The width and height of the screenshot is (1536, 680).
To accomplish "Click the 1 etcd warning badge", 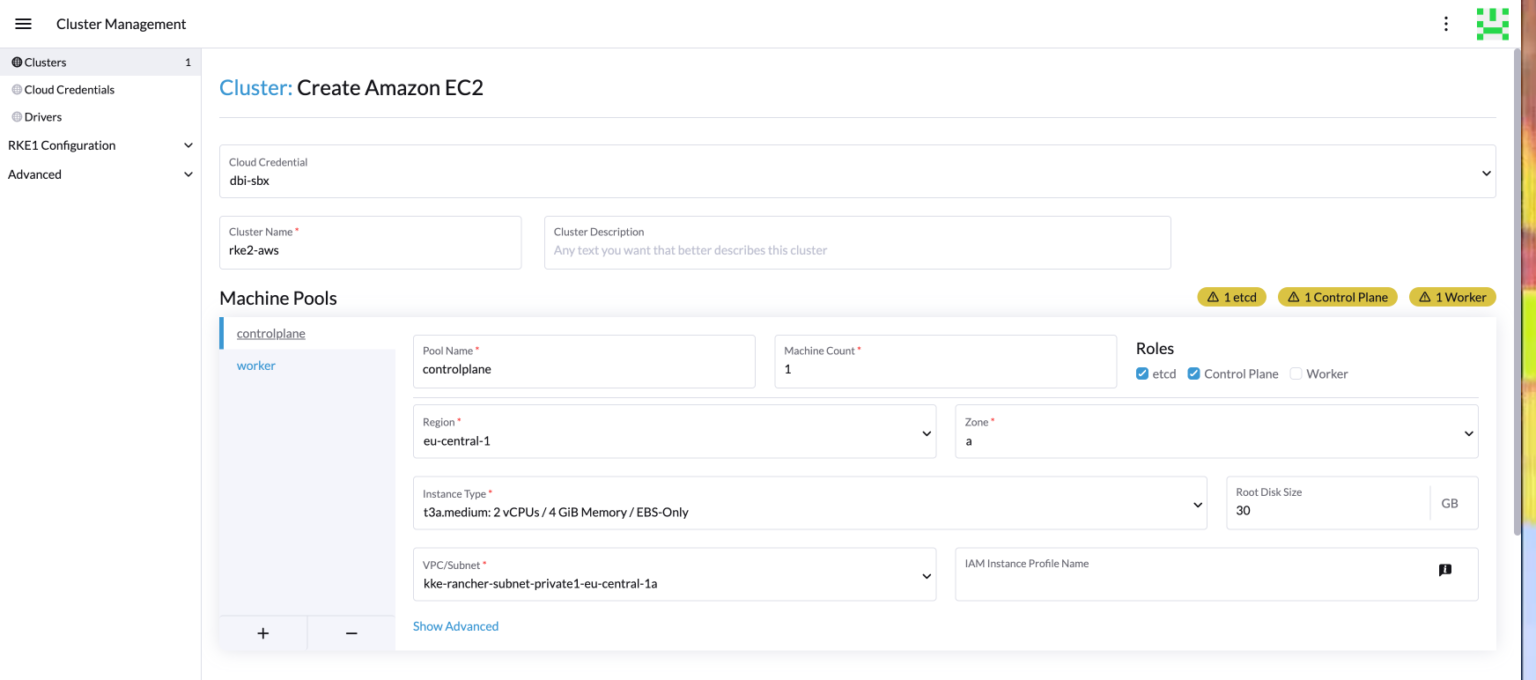I will [1232, 297].
